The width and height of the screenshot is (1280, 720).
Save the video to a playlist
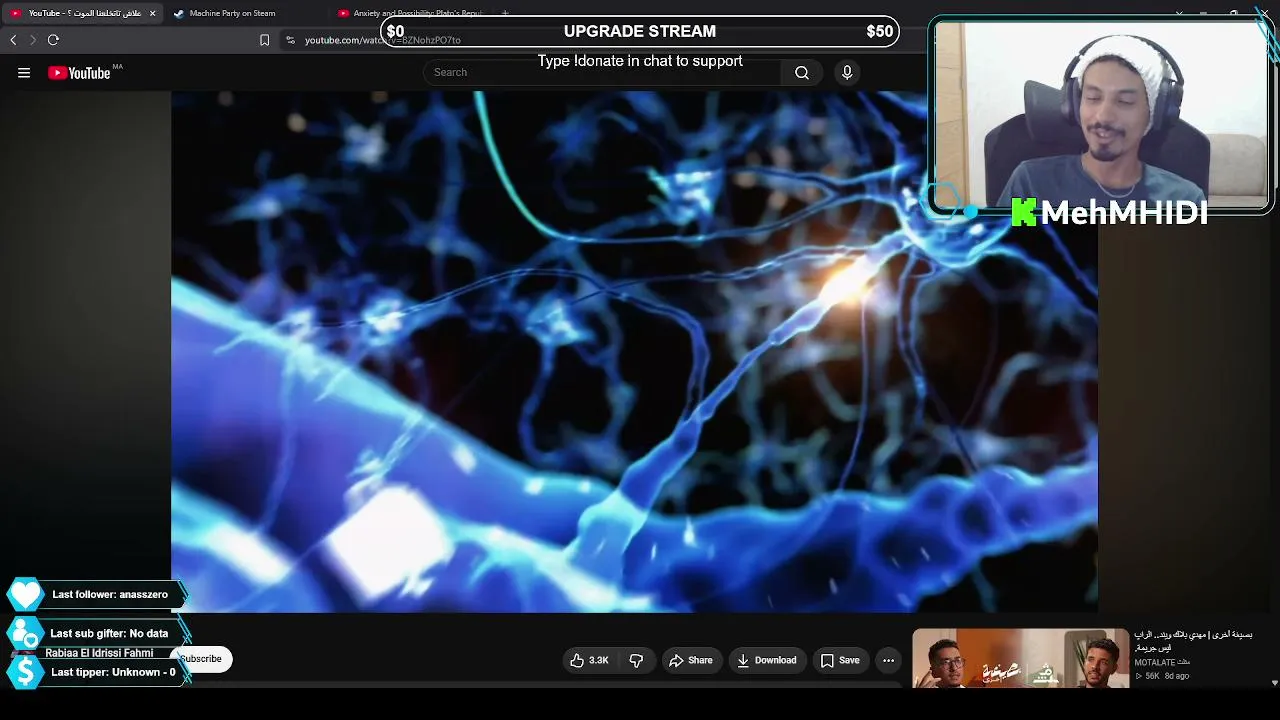point(840,660)
